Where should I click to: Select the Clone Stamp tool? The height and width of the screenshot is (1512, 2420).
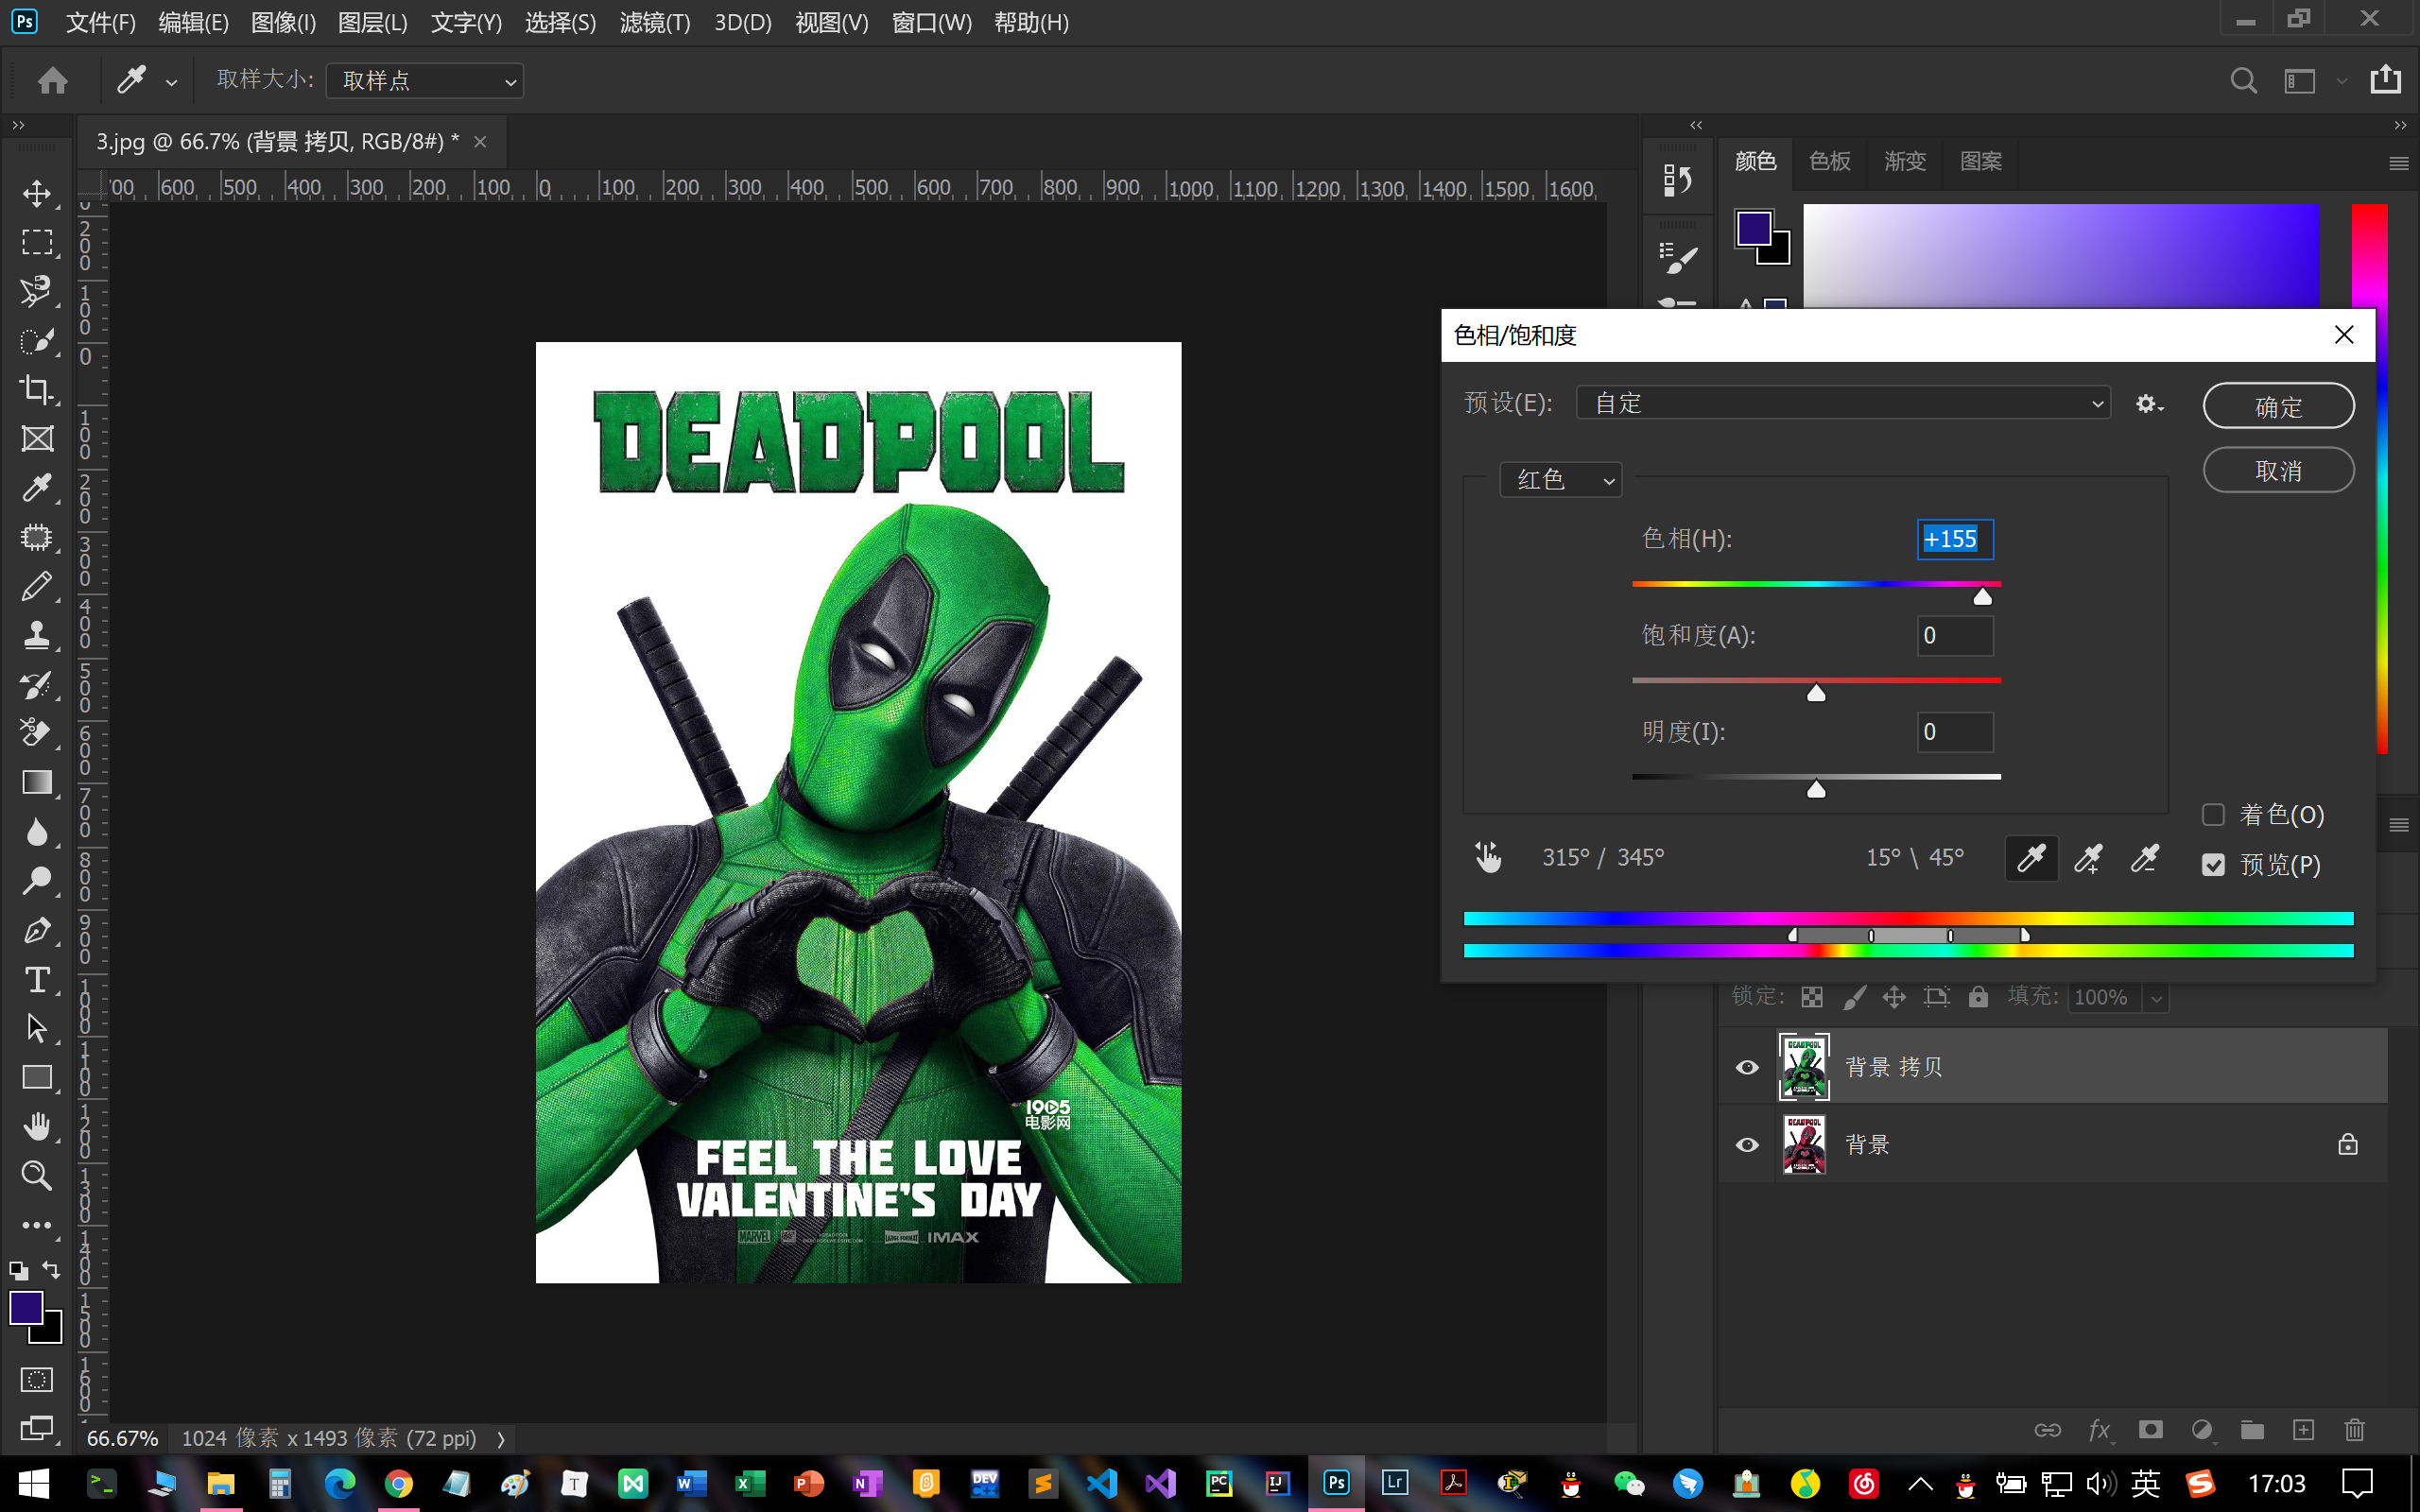pos(37,635)
